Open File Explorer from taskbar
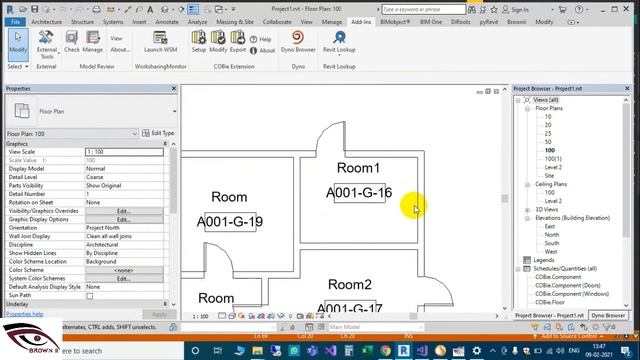Viewport: 640px width, 360px height. 258,350
